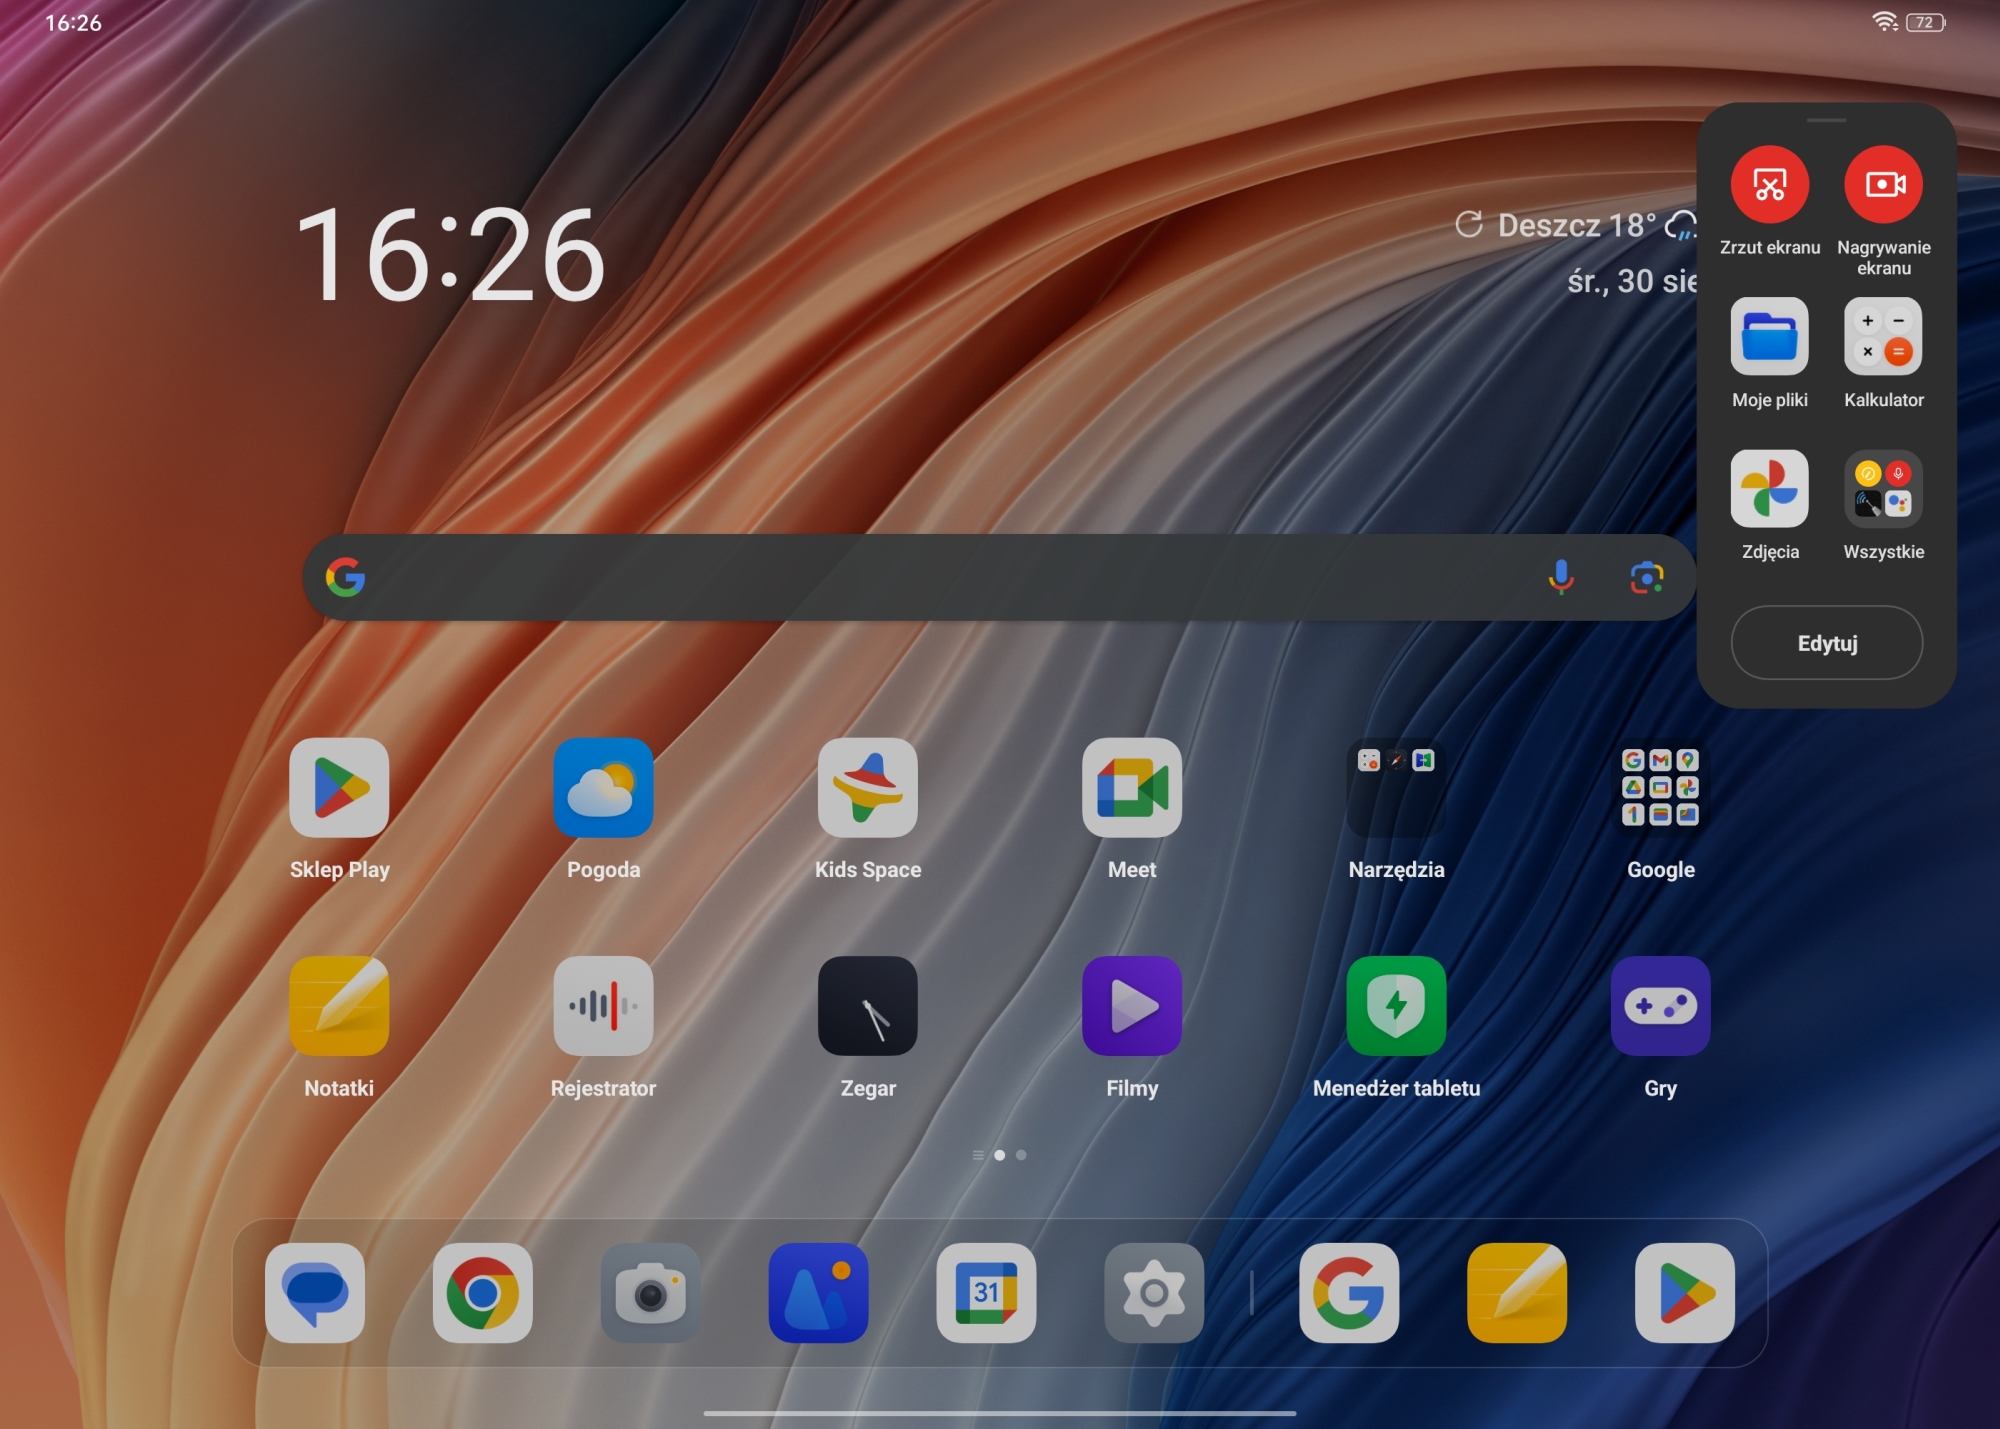Launch Menedżer tabletu security app
2000x1429 pixels.
pyautogui.click(x=1396, y=1006)
